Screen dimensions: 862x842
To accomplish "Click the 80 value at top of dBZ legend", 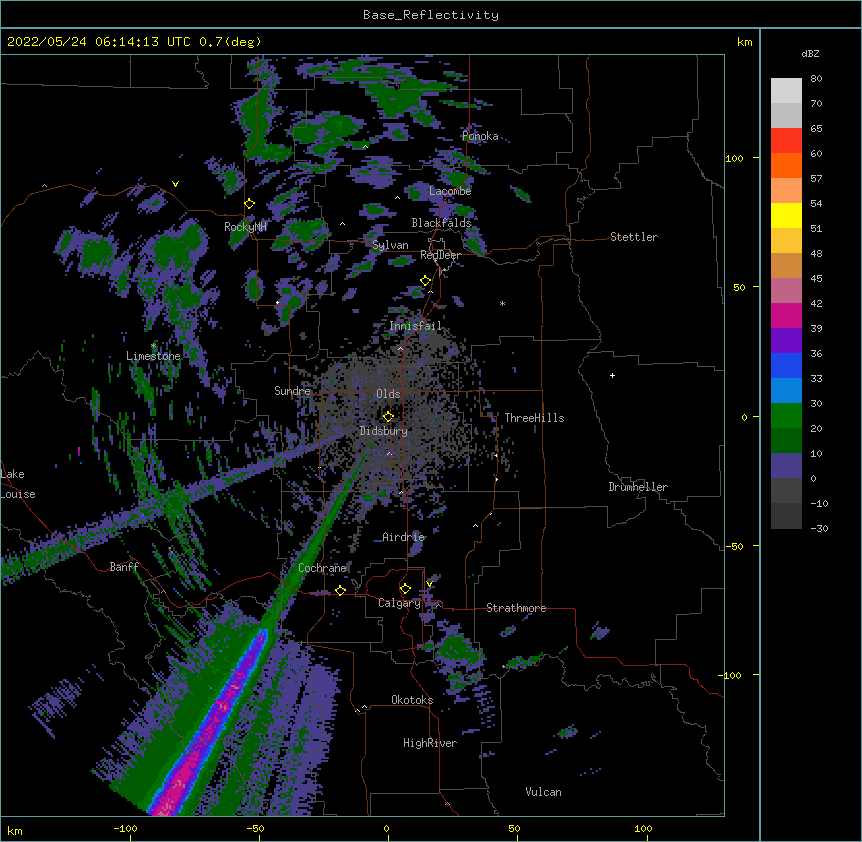I will (x=816, y=79).
